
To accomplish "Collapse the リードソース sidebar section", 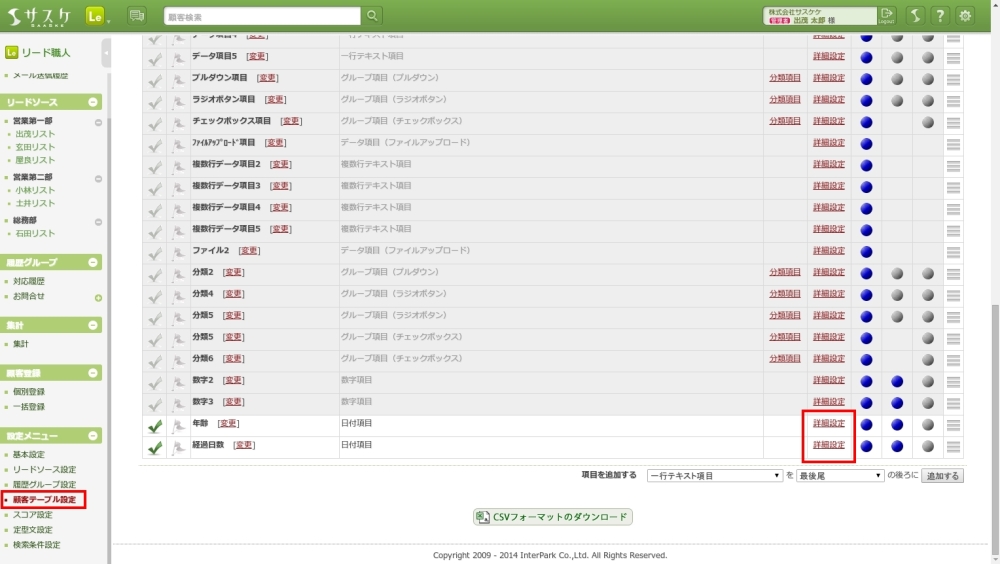I will [93, 102].
